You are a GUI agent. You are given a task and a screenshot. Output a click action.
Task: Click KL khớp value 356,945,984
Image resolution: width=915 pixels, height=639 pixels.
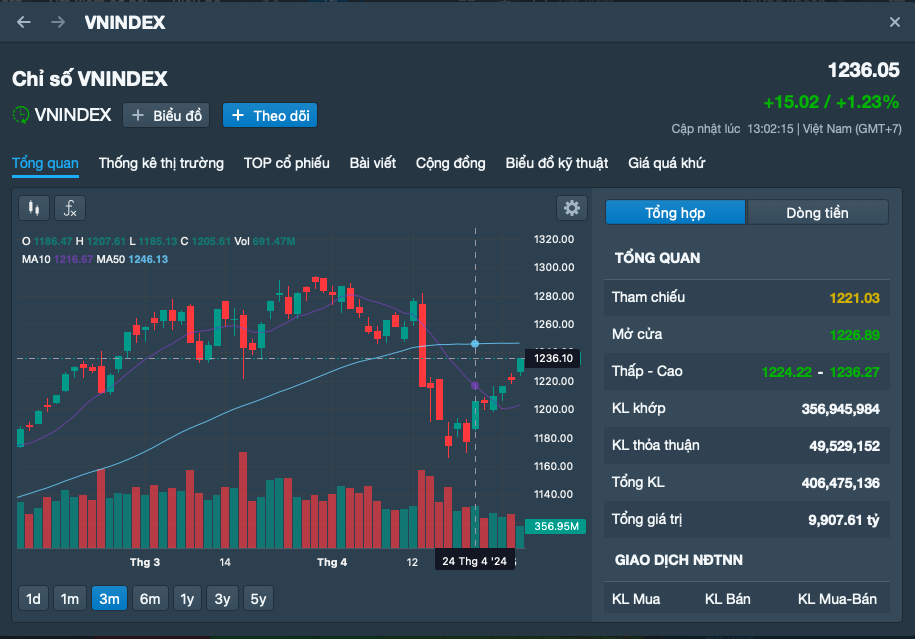840,409
